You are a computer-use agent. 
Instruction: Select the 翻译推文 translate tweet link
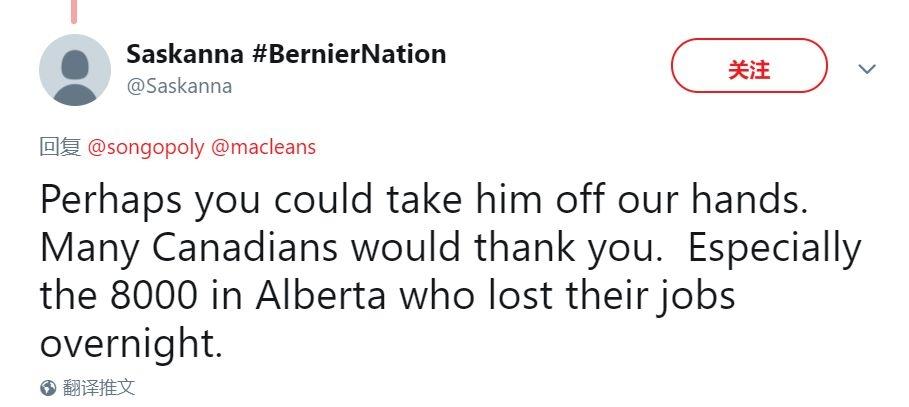click(x=98, y=388)
